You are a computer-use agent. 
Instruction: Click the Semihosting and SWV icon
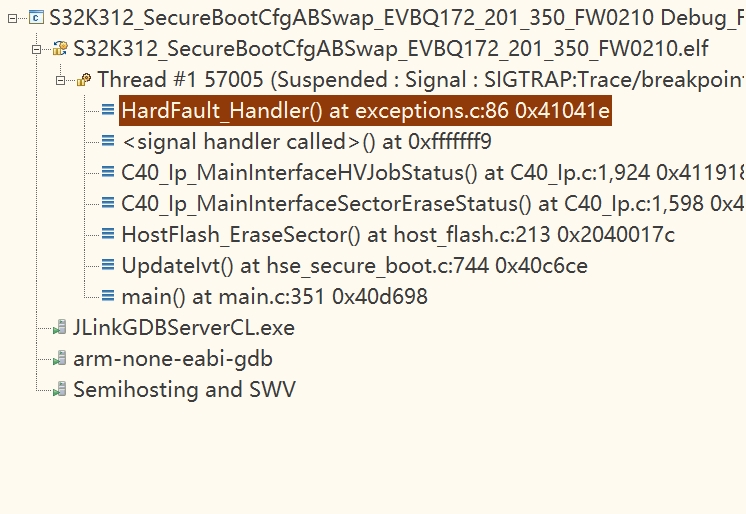pos(60,389)
